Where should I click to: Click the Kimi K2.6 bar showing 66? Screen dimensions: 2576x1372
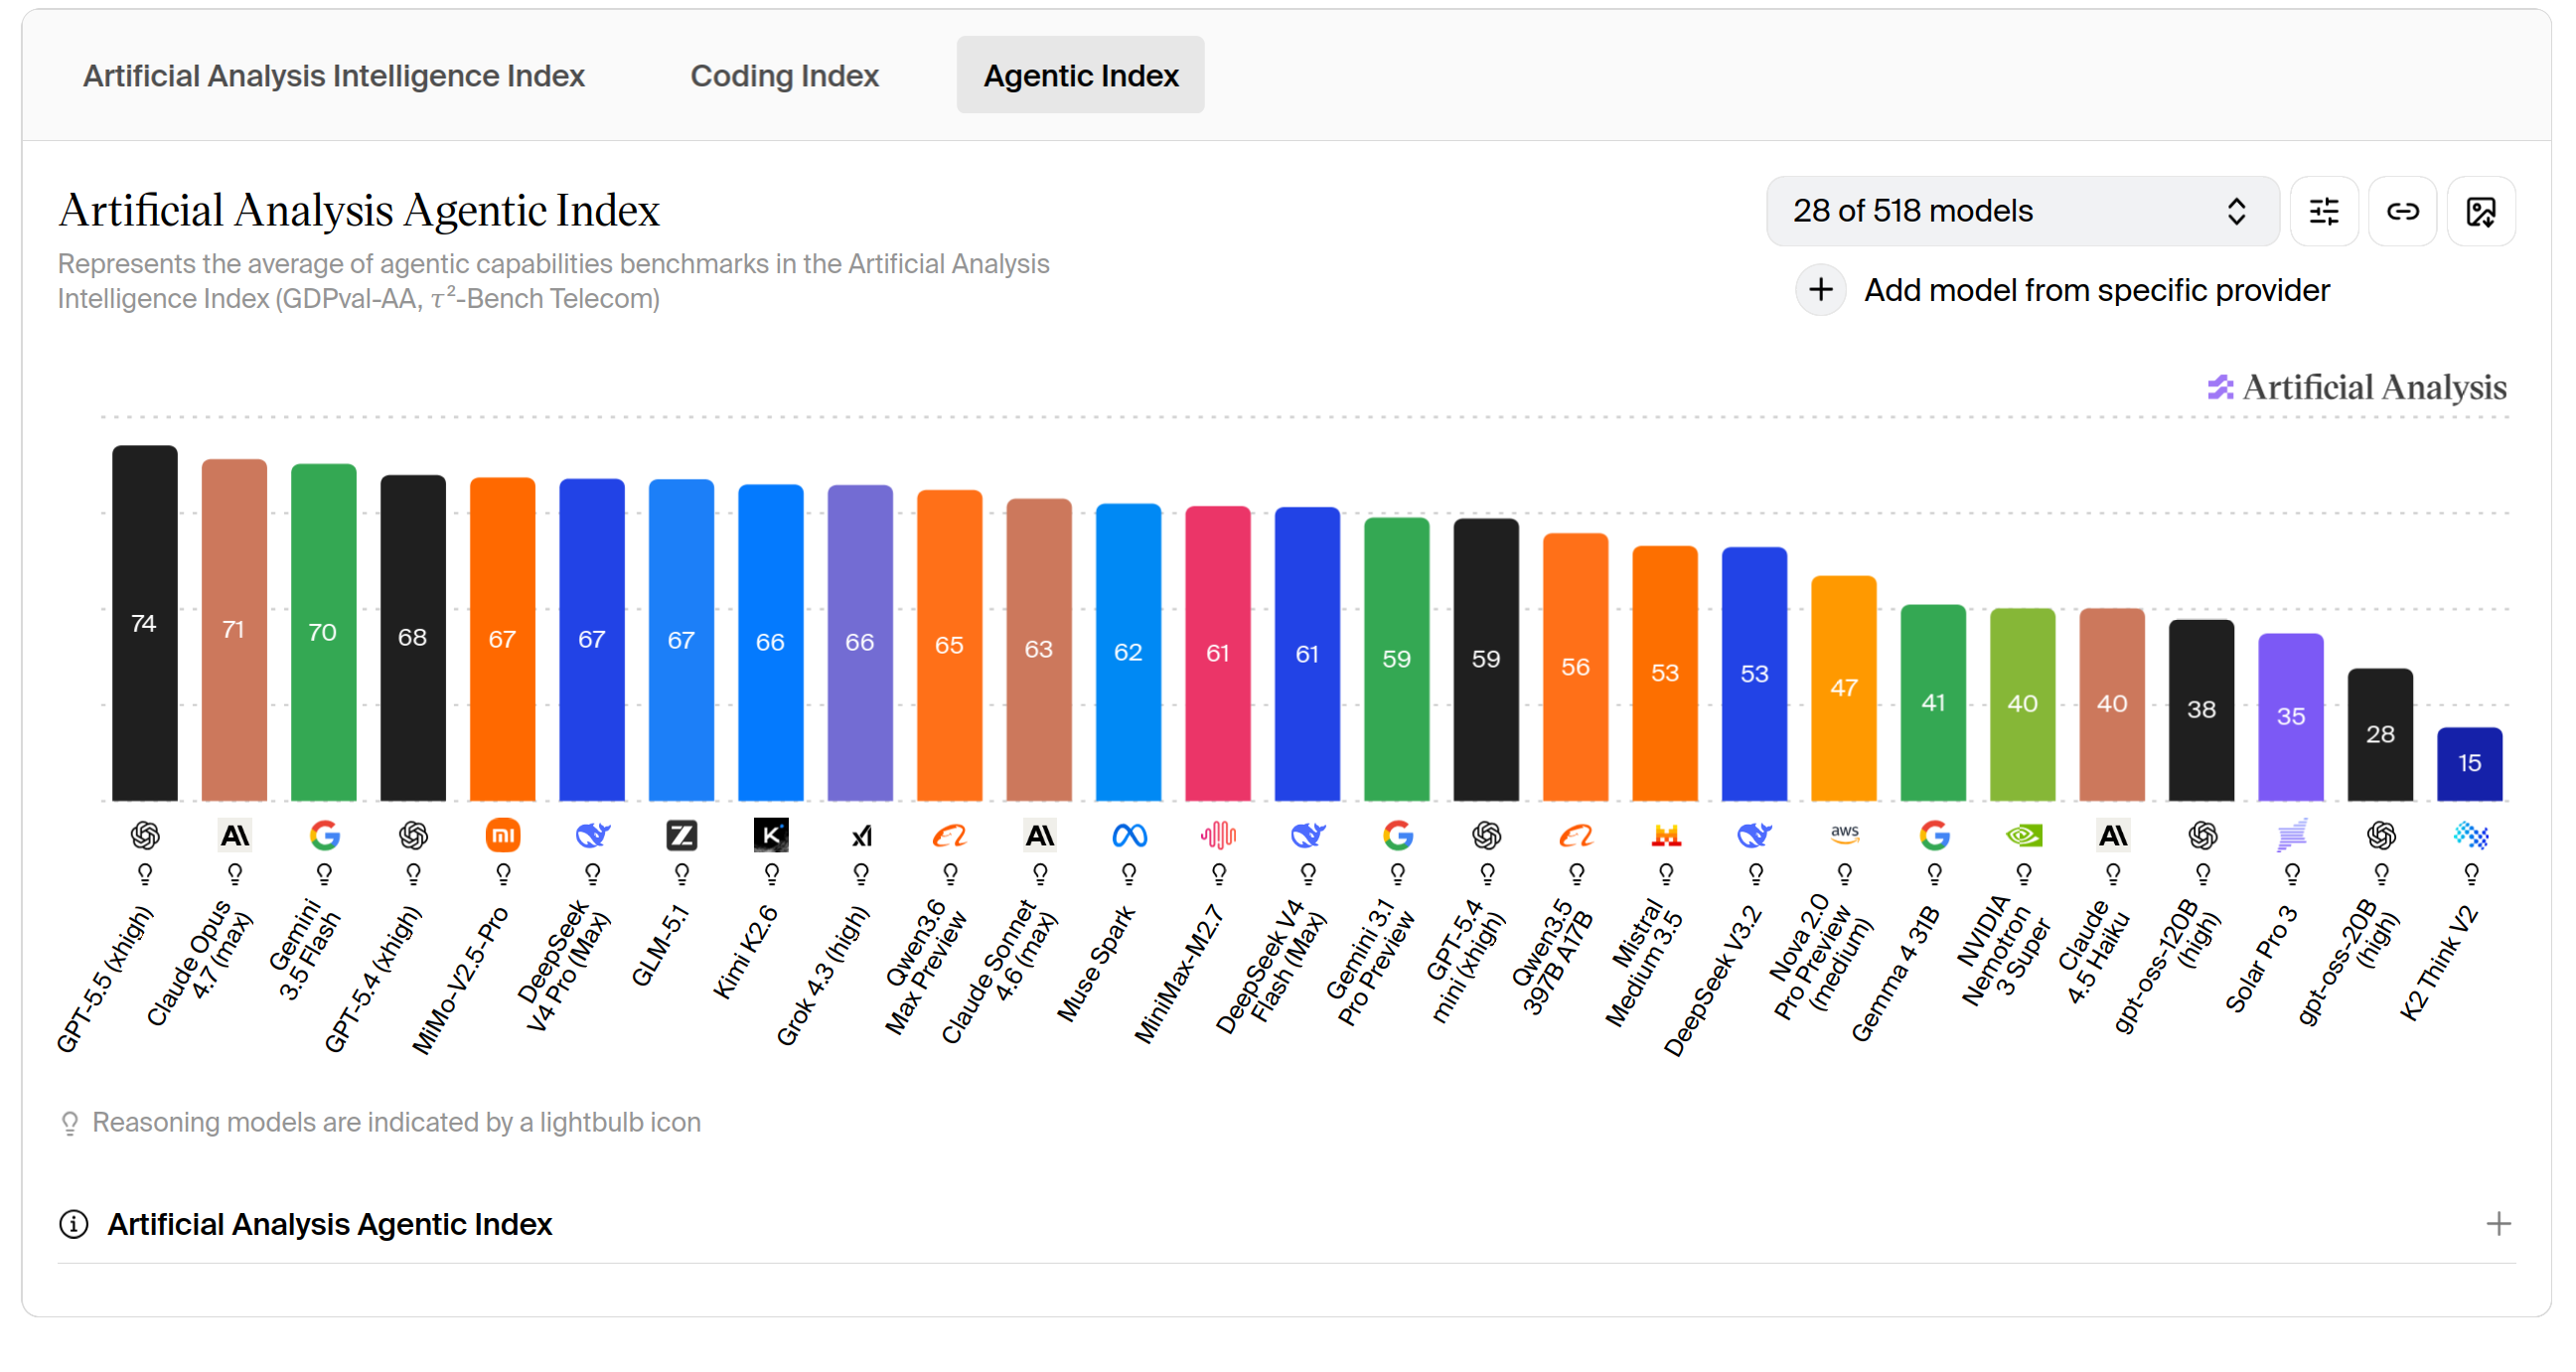click(x=771, y=643)
